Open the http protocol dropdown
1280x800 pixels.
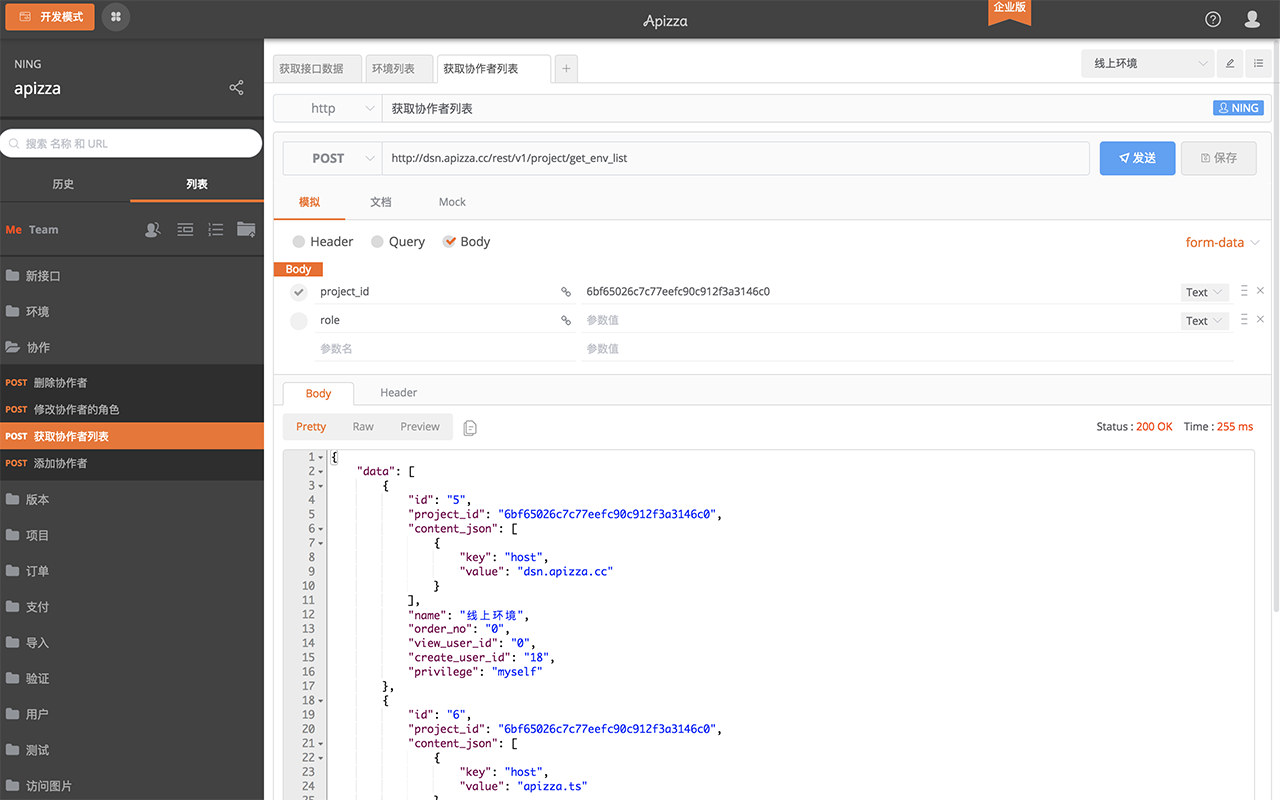(328, 107)
